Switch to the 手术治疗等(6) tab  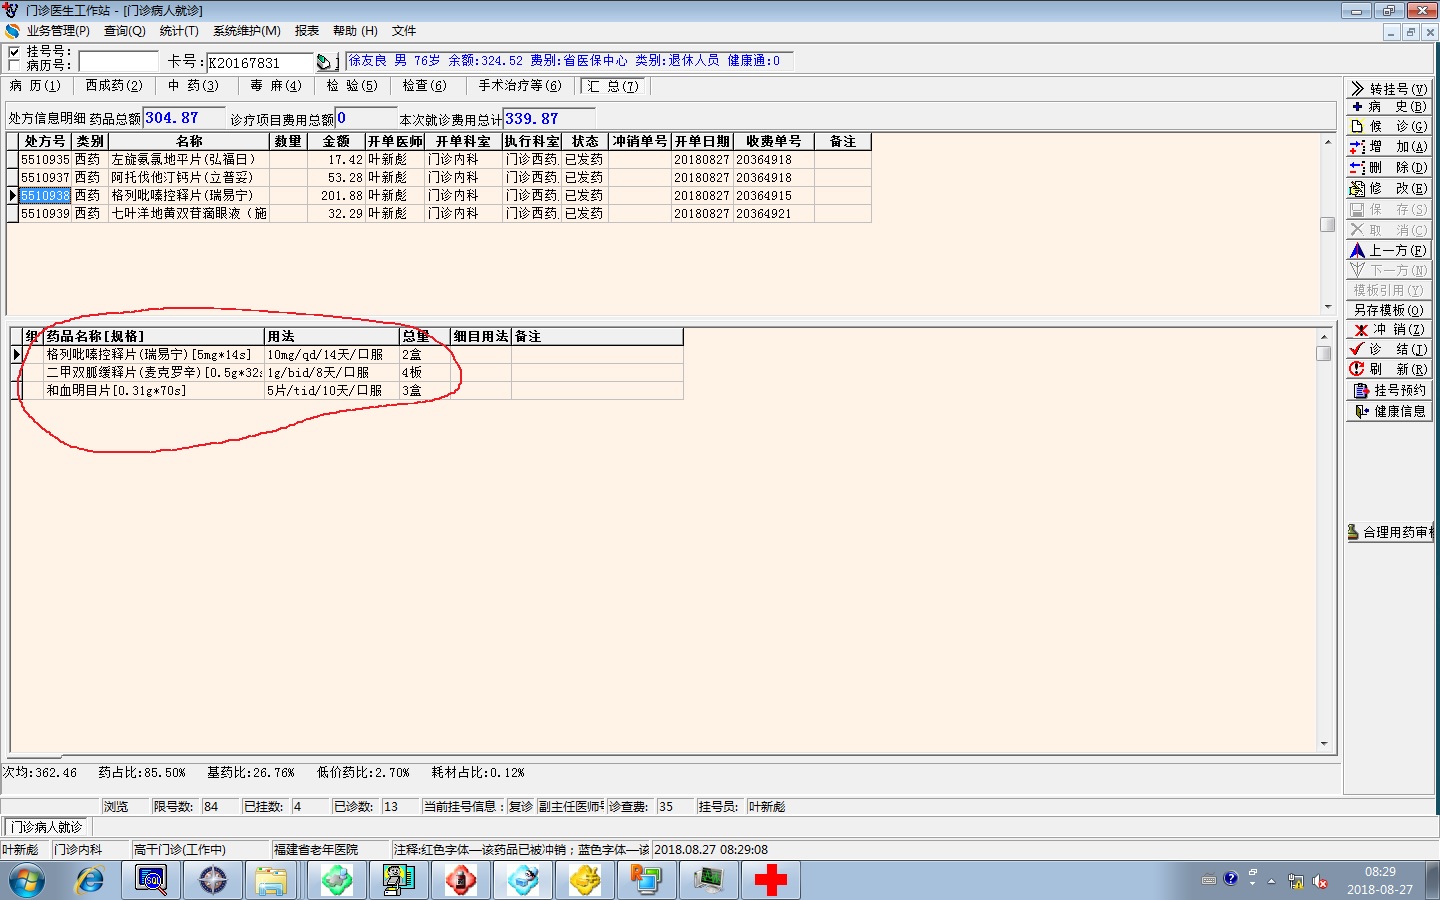520,86
